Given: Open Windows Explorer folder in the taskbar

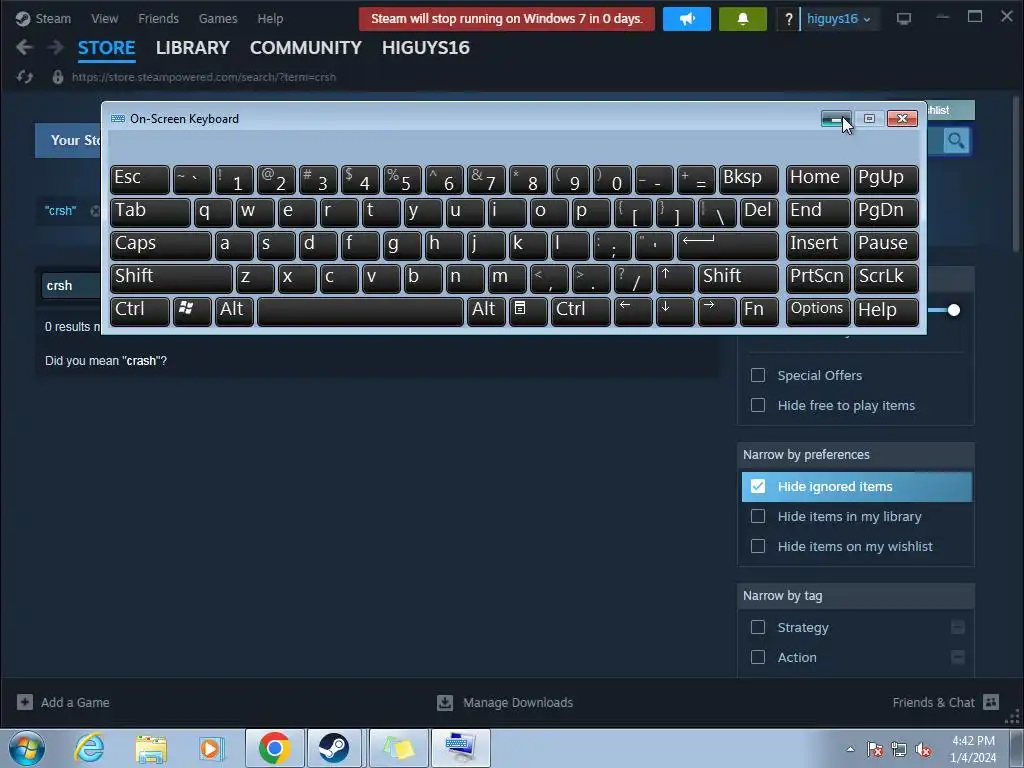Looking at the screenshot, I should pyautogui.click(x=151, y=749).
